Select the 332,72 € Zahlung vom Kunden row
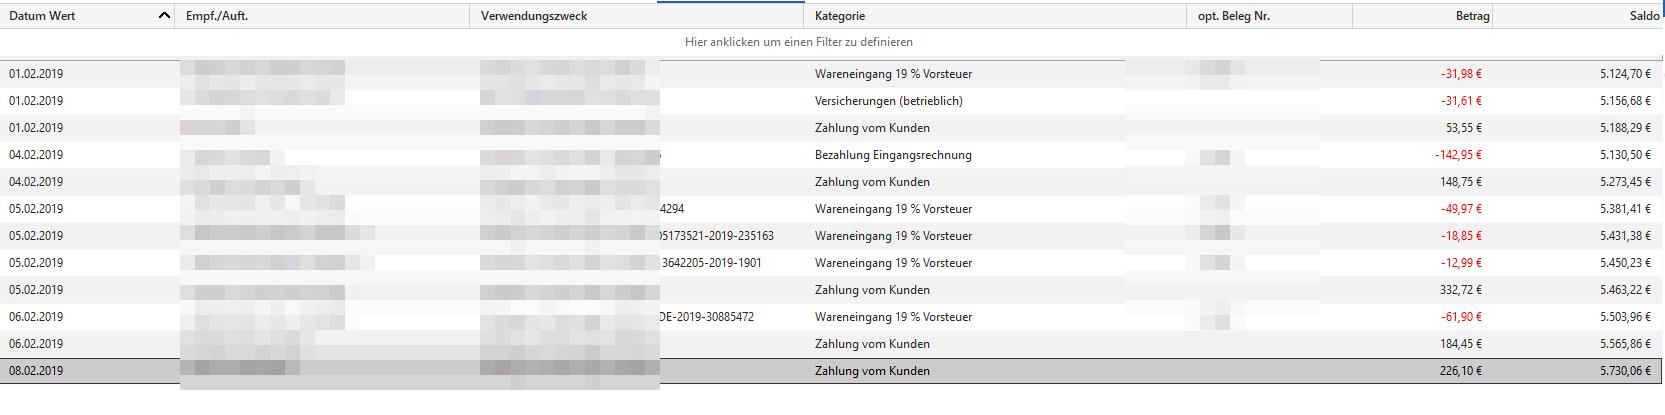The height and width of the screenshot is (415, 1665). pyautogui.click(x=831, y=290)
